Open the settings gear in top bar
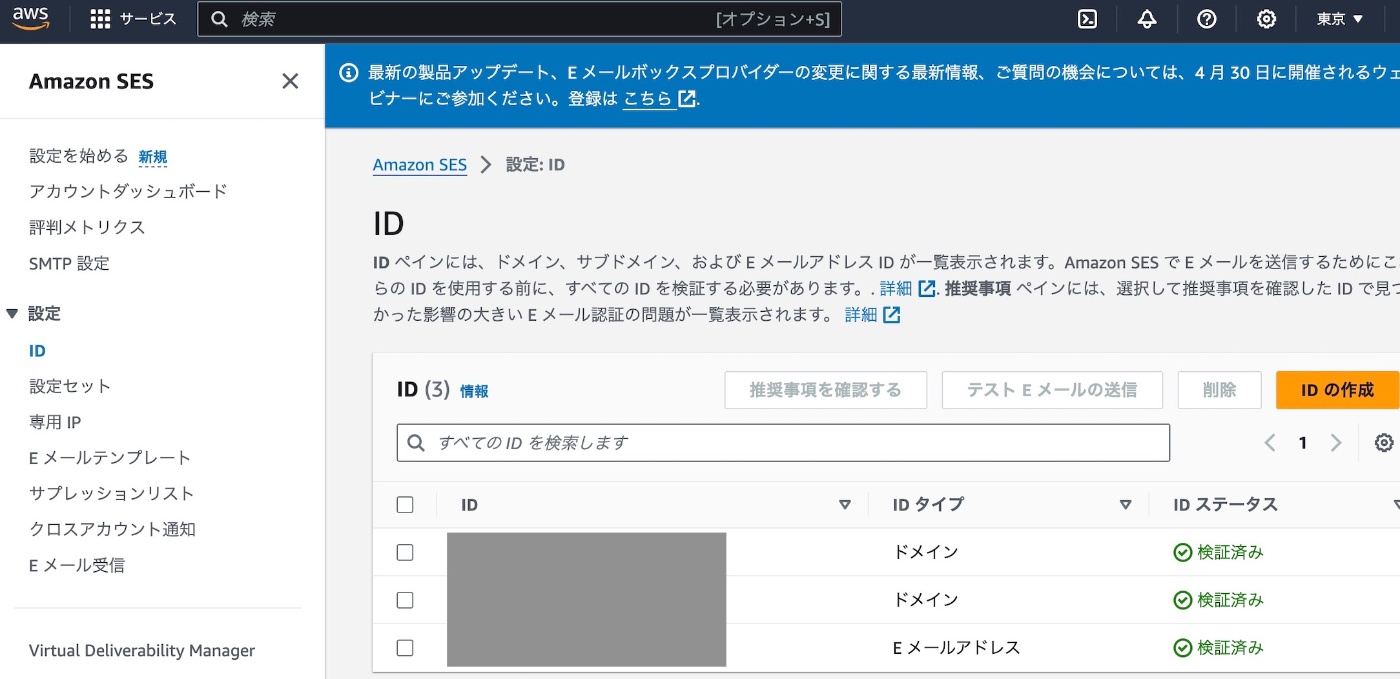Image resolution: width=1400 pixels, height=679 pixels. (1266, 19)
